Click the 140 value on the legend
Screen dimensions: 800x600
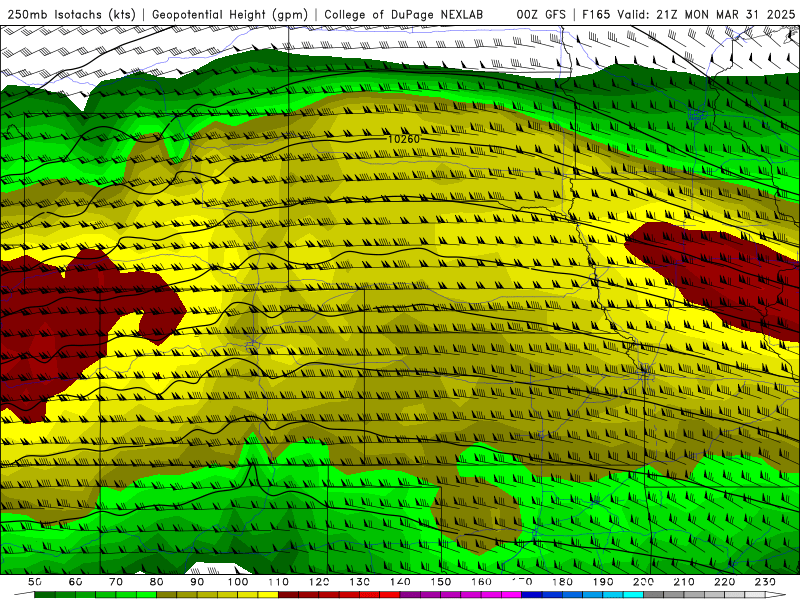(400, 582)
